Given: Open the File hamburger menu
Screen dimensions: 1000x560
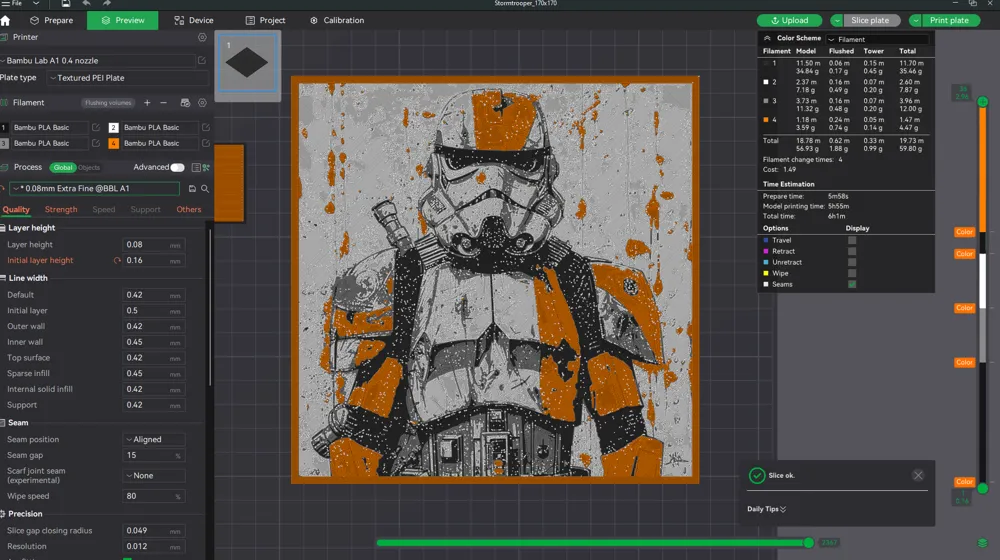Looking at the screenshot, I should point(11,3).
